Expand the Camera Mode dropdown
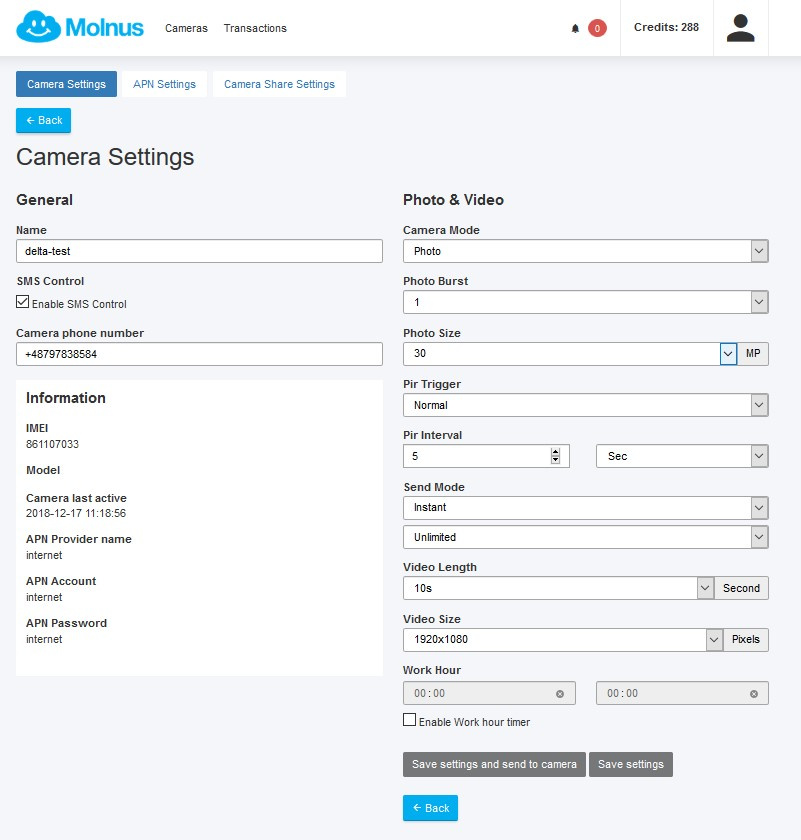Image resolution: width=801 pixels, height=840 pixels. pos(585,251)
